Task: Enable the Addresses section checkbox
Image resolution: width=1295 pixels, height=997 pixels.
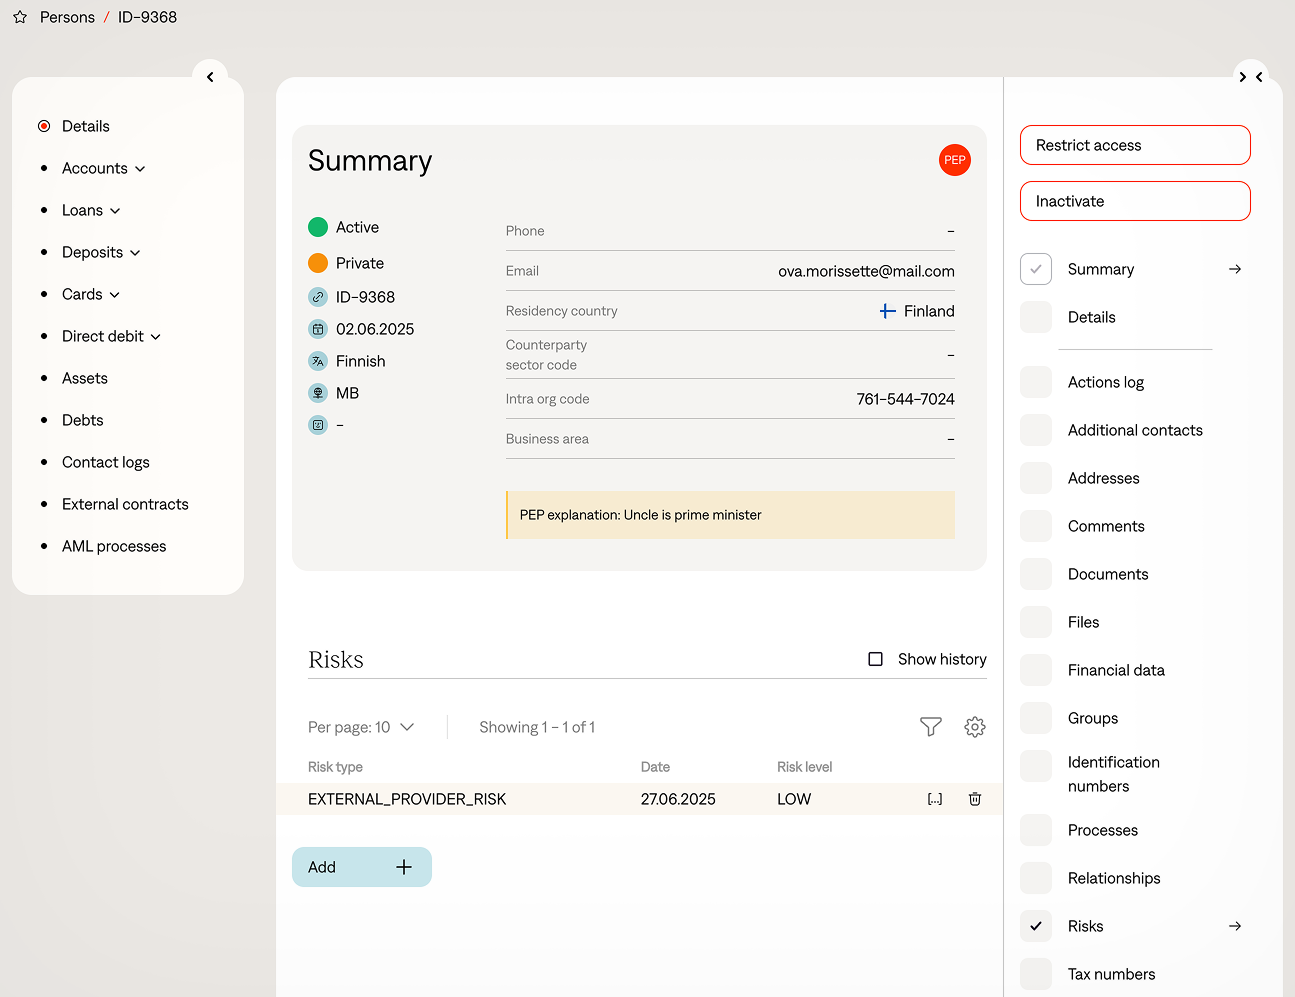Action: click(x=1036, y=478)
